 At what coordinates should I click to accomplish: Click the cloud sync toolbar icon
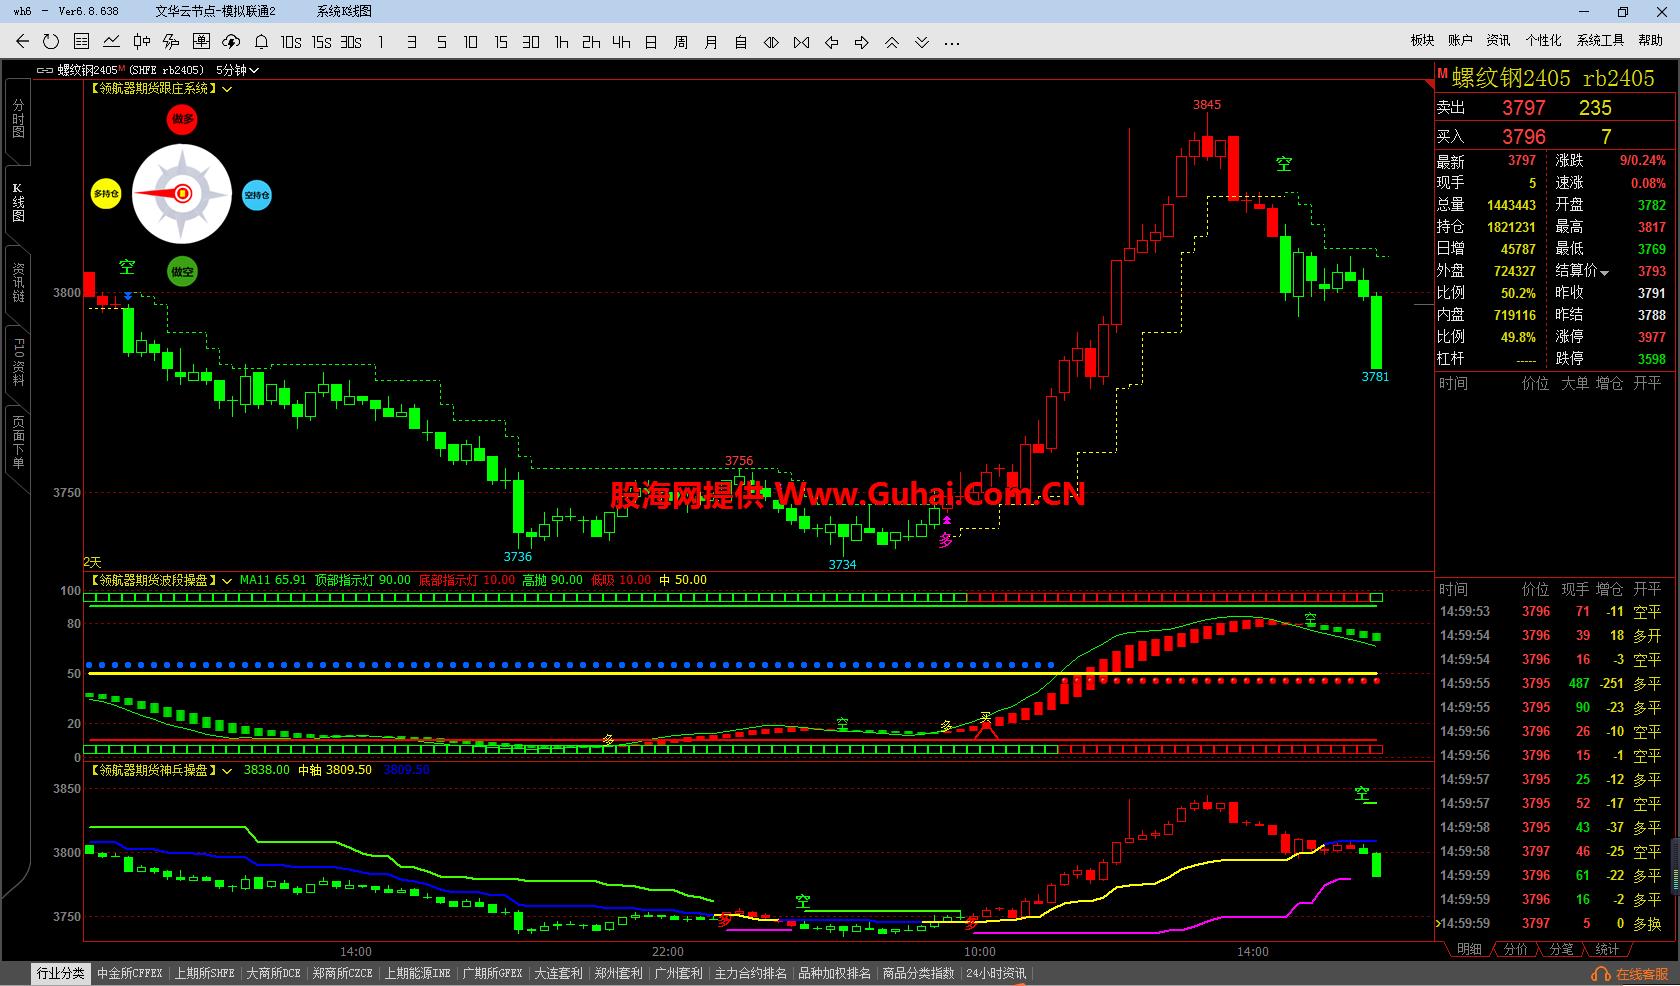point(231,42)
